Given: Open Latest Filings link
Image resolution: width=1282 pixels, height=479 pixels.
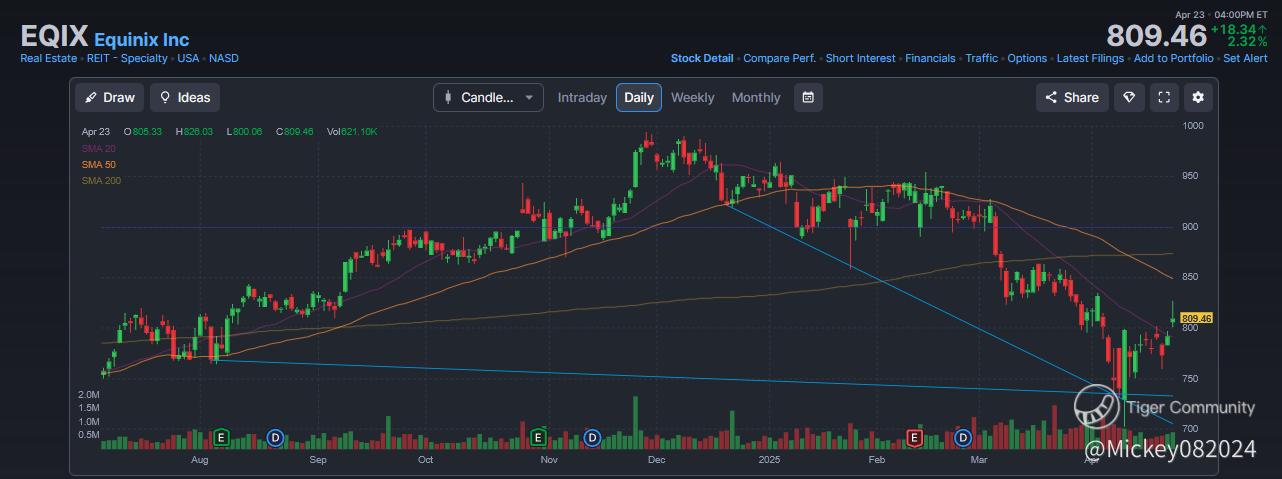Looking at the screenshot, I should (1090, 58).
